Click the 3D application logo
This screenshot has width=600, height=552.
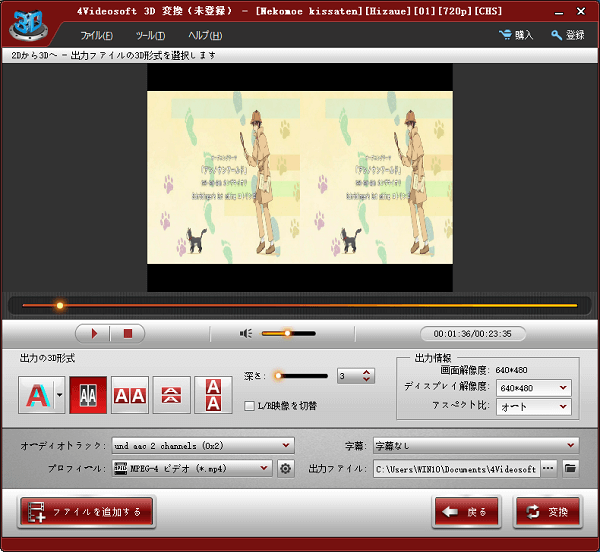click(29, 25)
